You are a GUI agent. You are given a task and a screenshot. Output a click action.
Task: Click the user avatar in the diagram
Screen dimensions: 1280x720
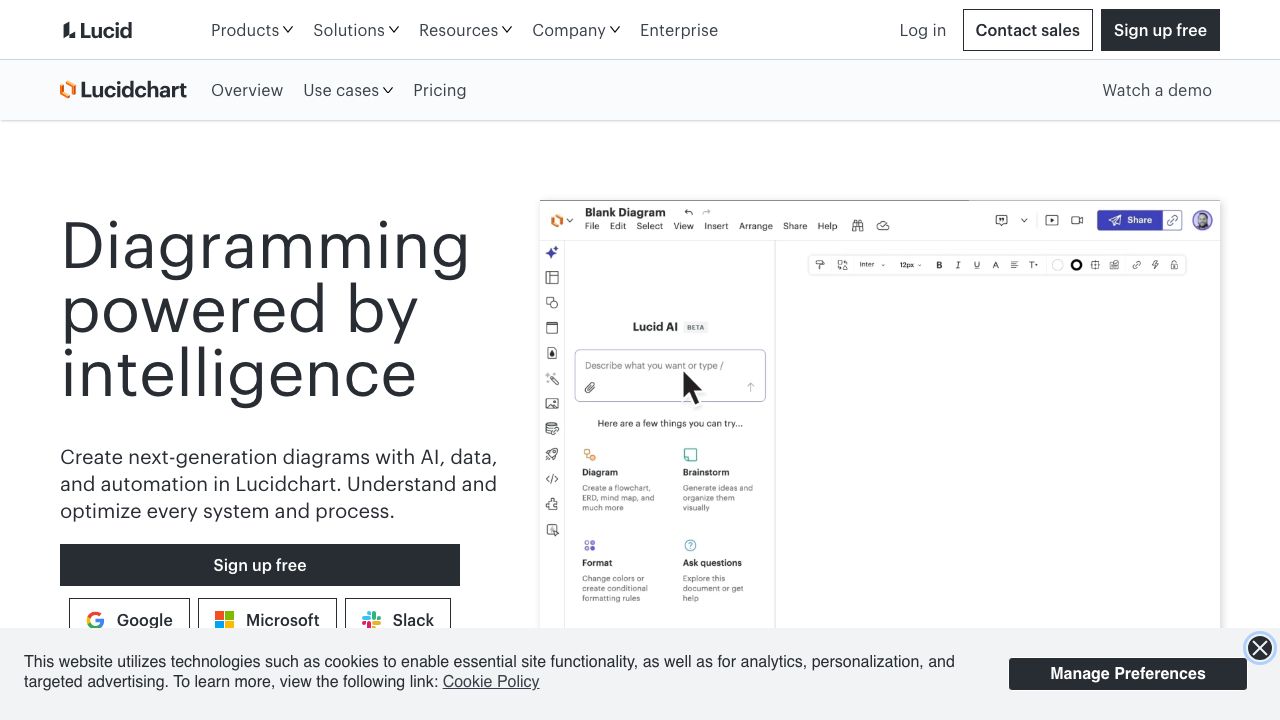(x=1202, y=220)
